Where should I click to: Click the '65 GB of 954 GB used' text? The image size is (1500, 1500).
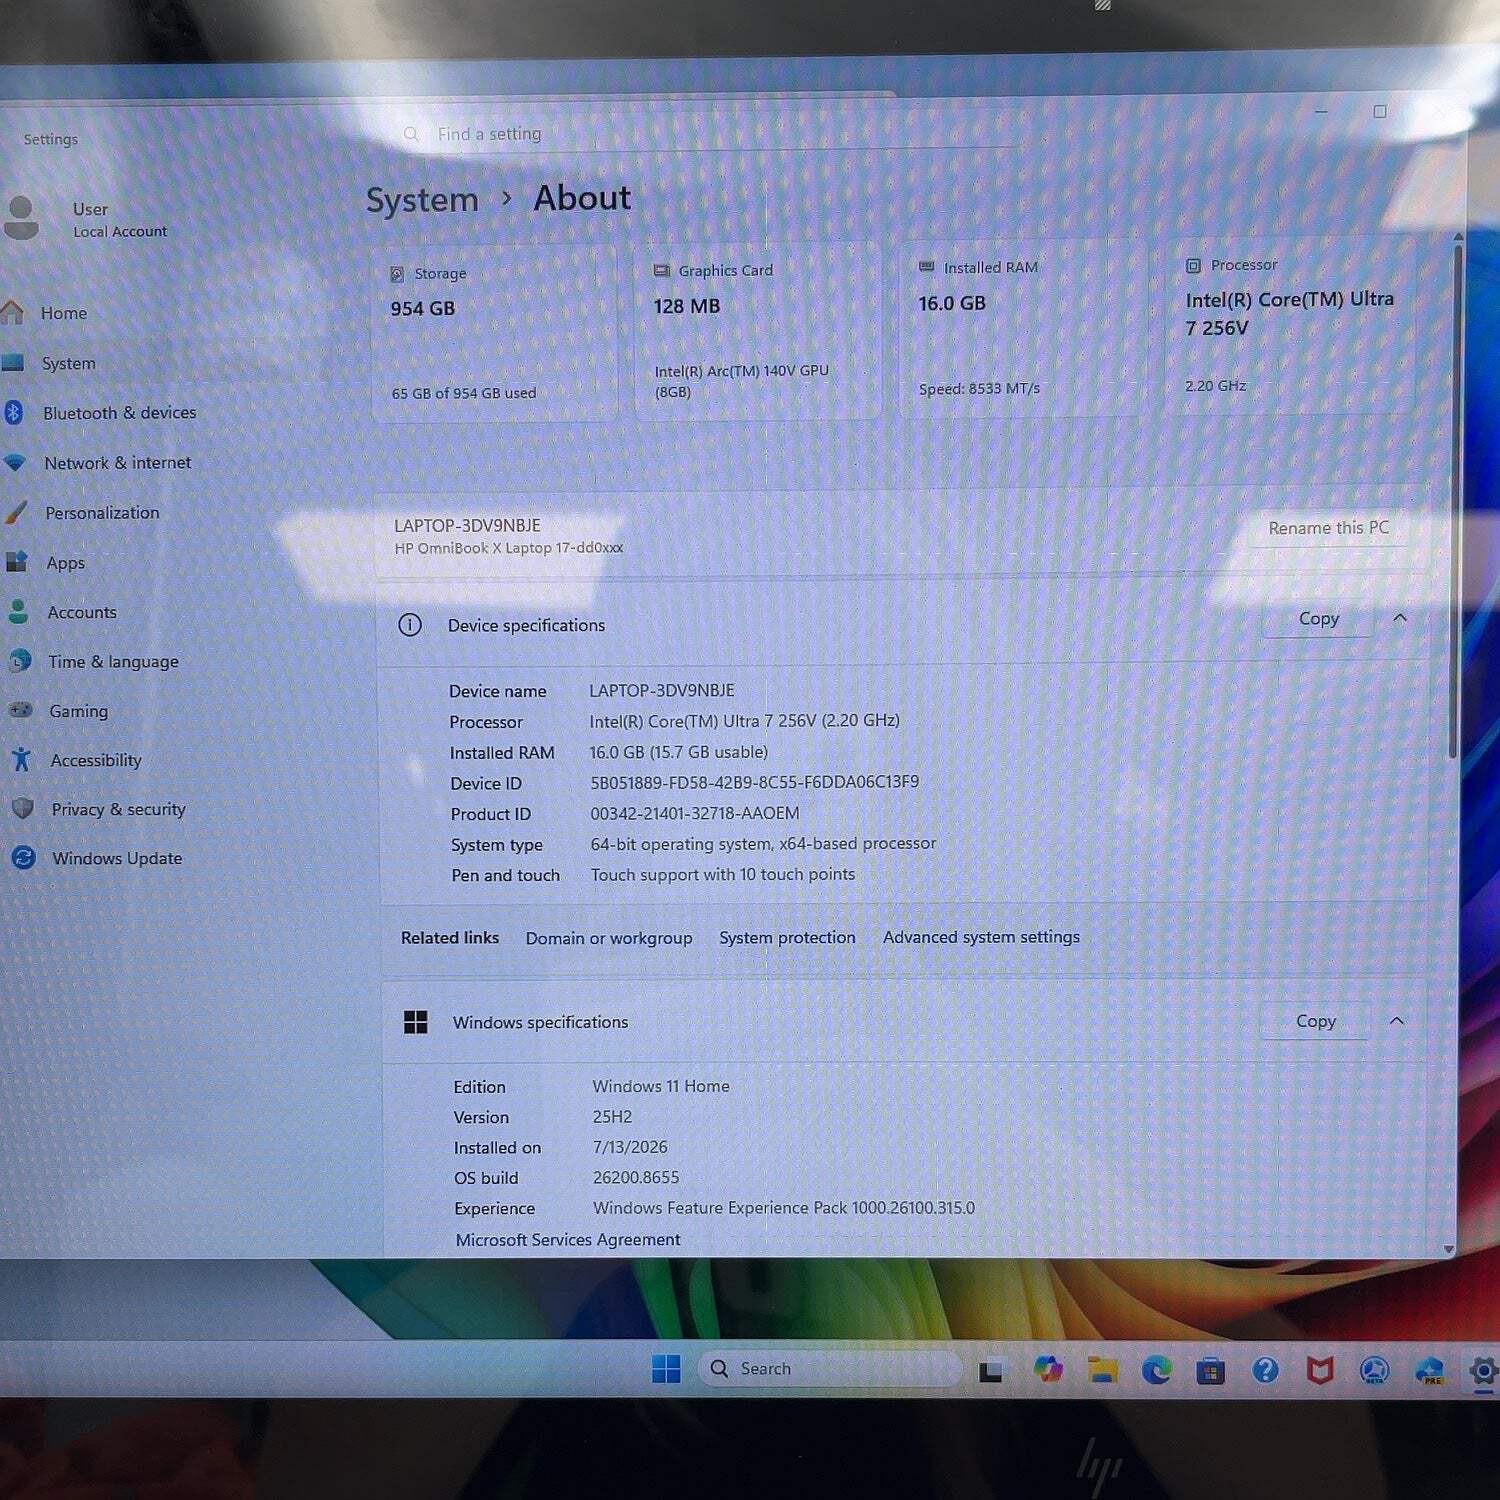tap(464, 393)
